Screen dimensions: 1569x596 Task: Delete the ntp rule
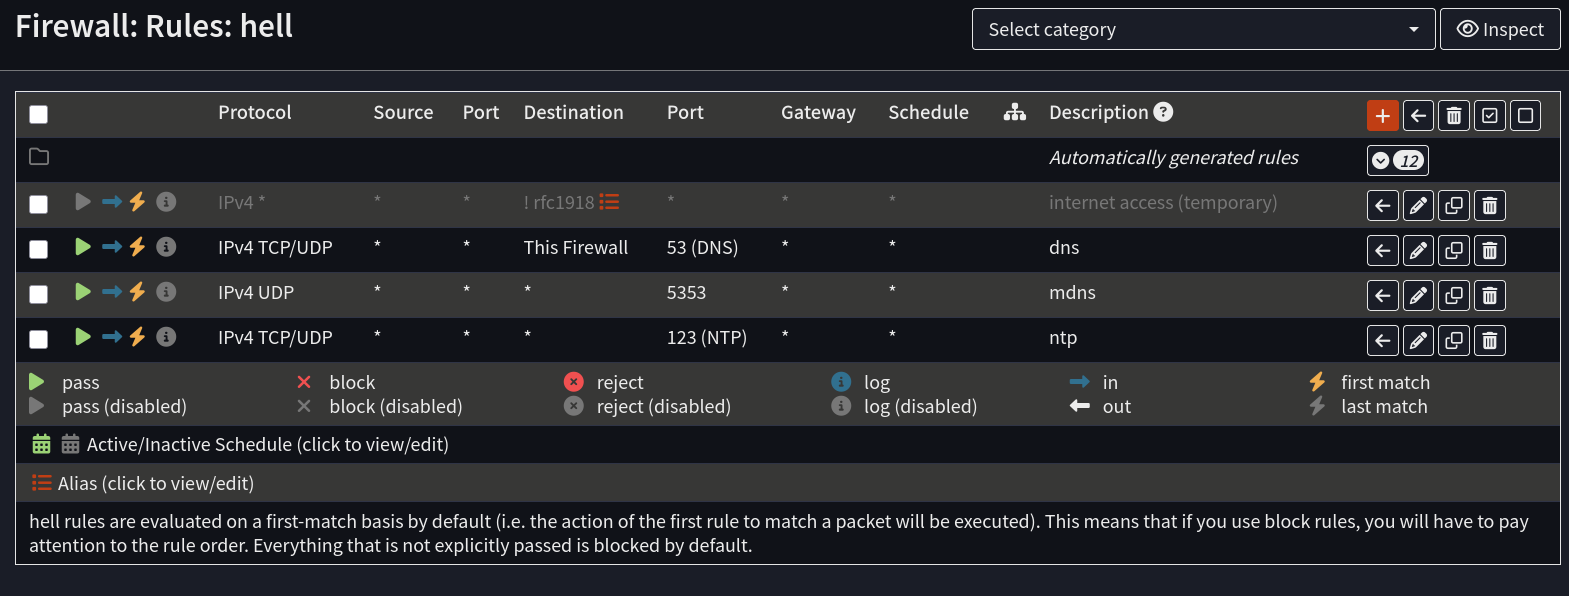1490,340
